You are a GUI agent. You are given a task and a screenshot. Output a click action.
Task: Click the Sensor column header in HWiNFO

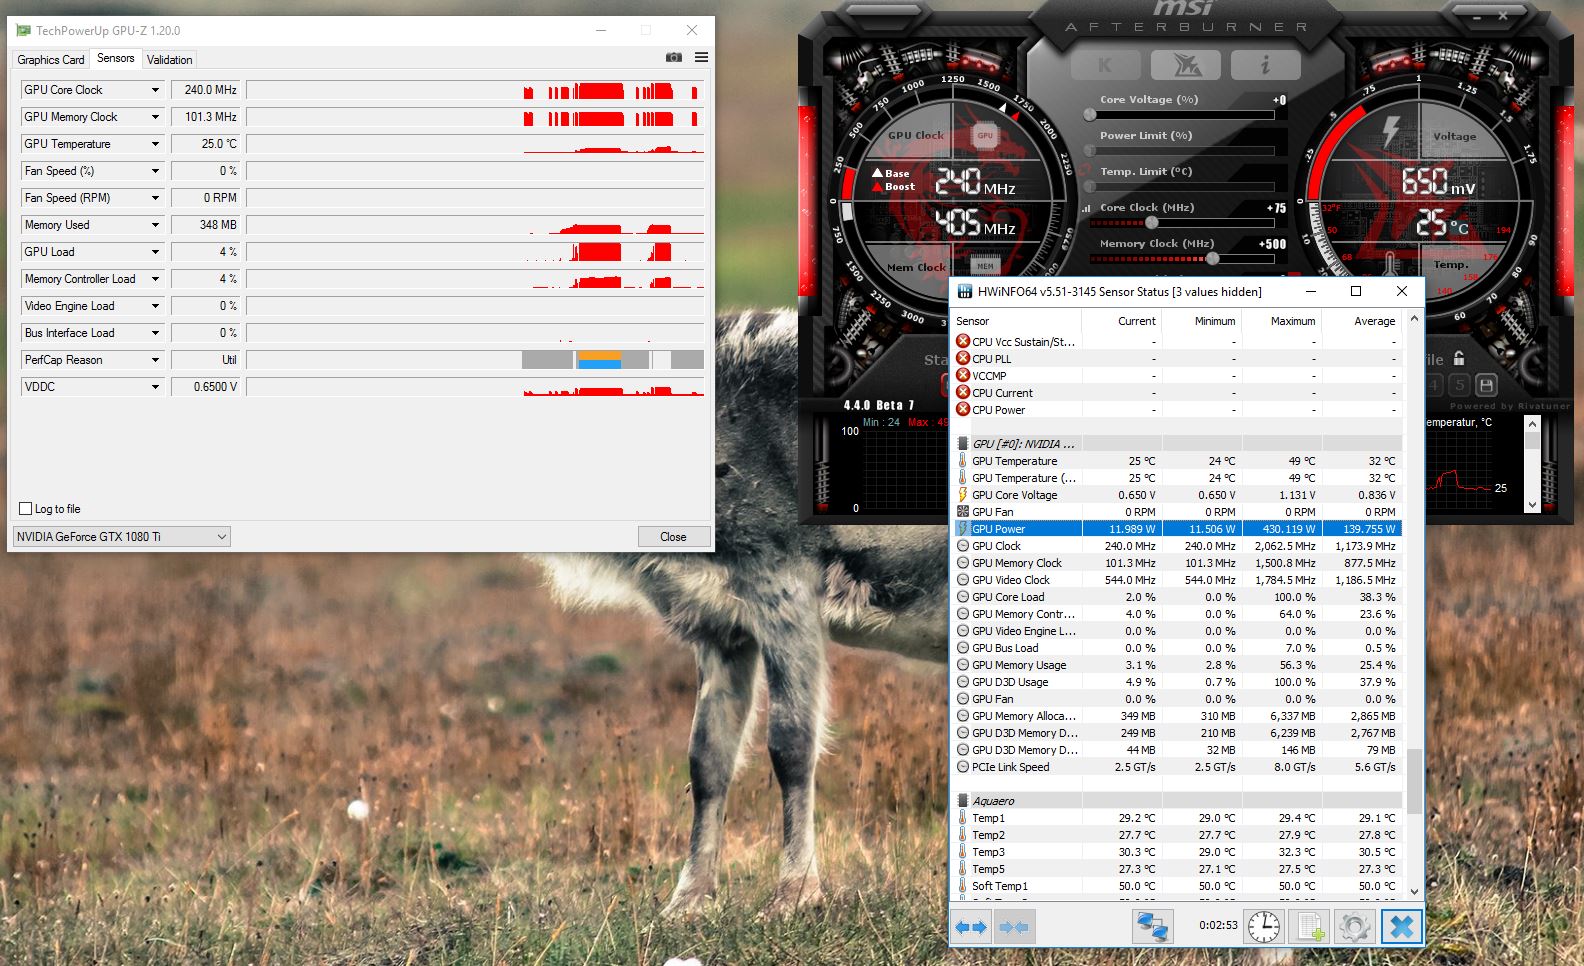coord(1016,321)
